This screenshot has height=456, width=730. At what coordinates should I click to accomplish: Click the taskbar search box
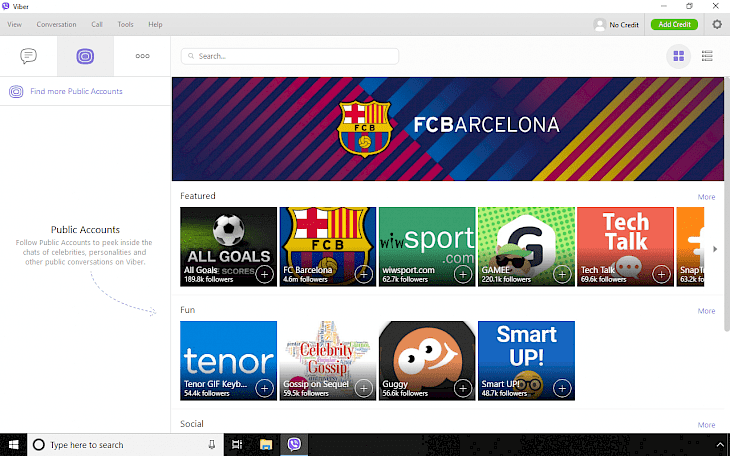[126, 445]
